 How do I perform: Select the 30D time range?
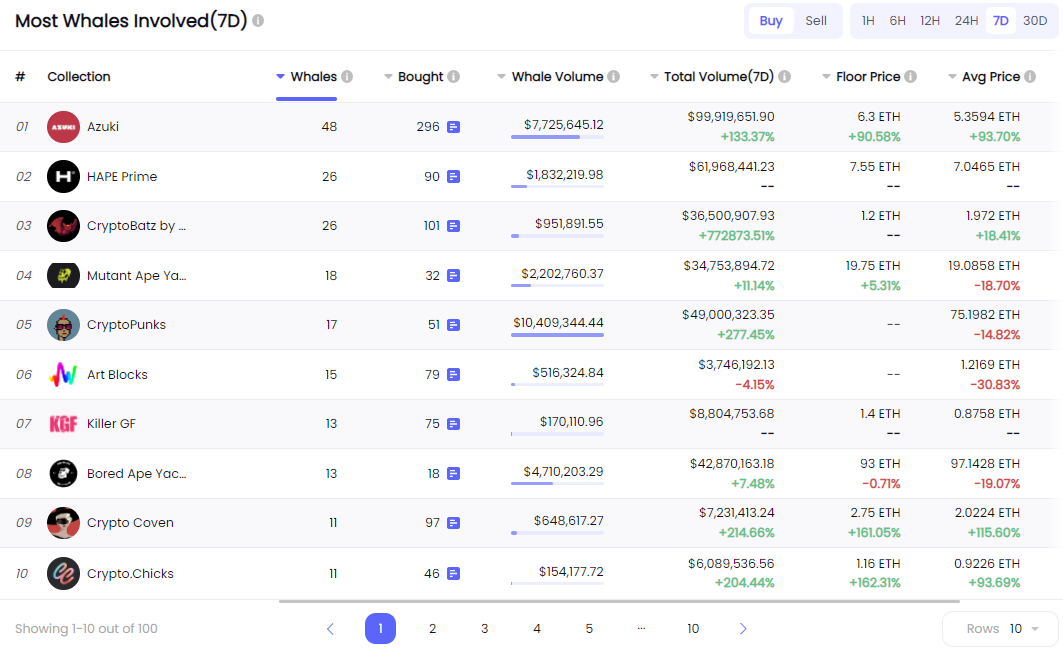point(1035,21)
